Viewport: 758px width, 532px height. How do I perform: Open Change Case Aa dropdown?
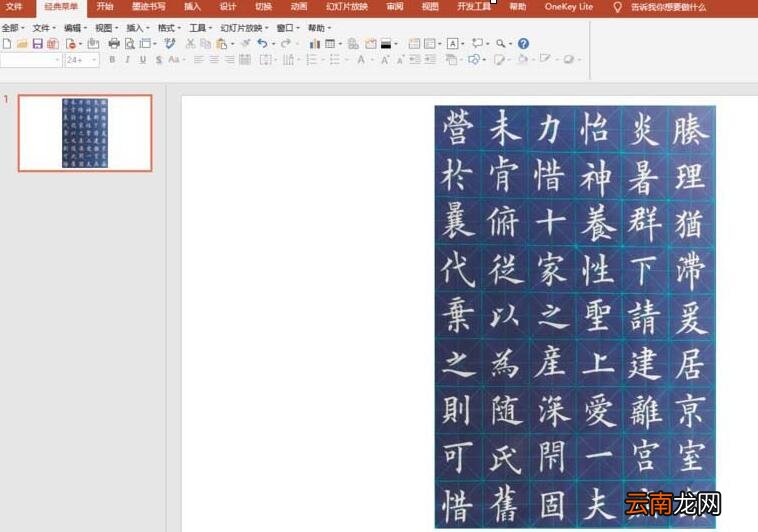(x=177, y=60)
